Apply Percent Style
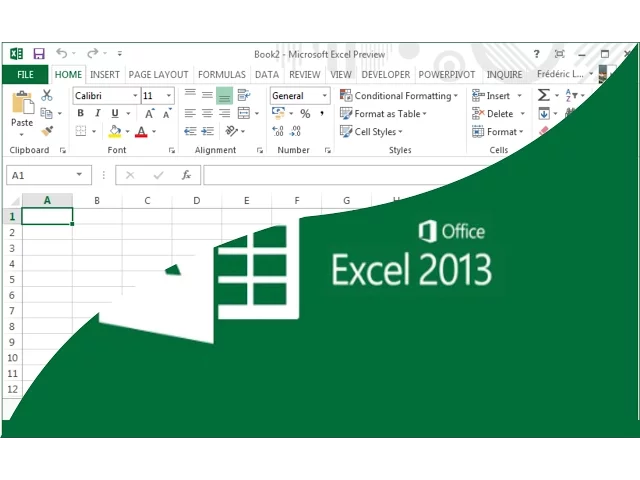 tap(305, 113)
